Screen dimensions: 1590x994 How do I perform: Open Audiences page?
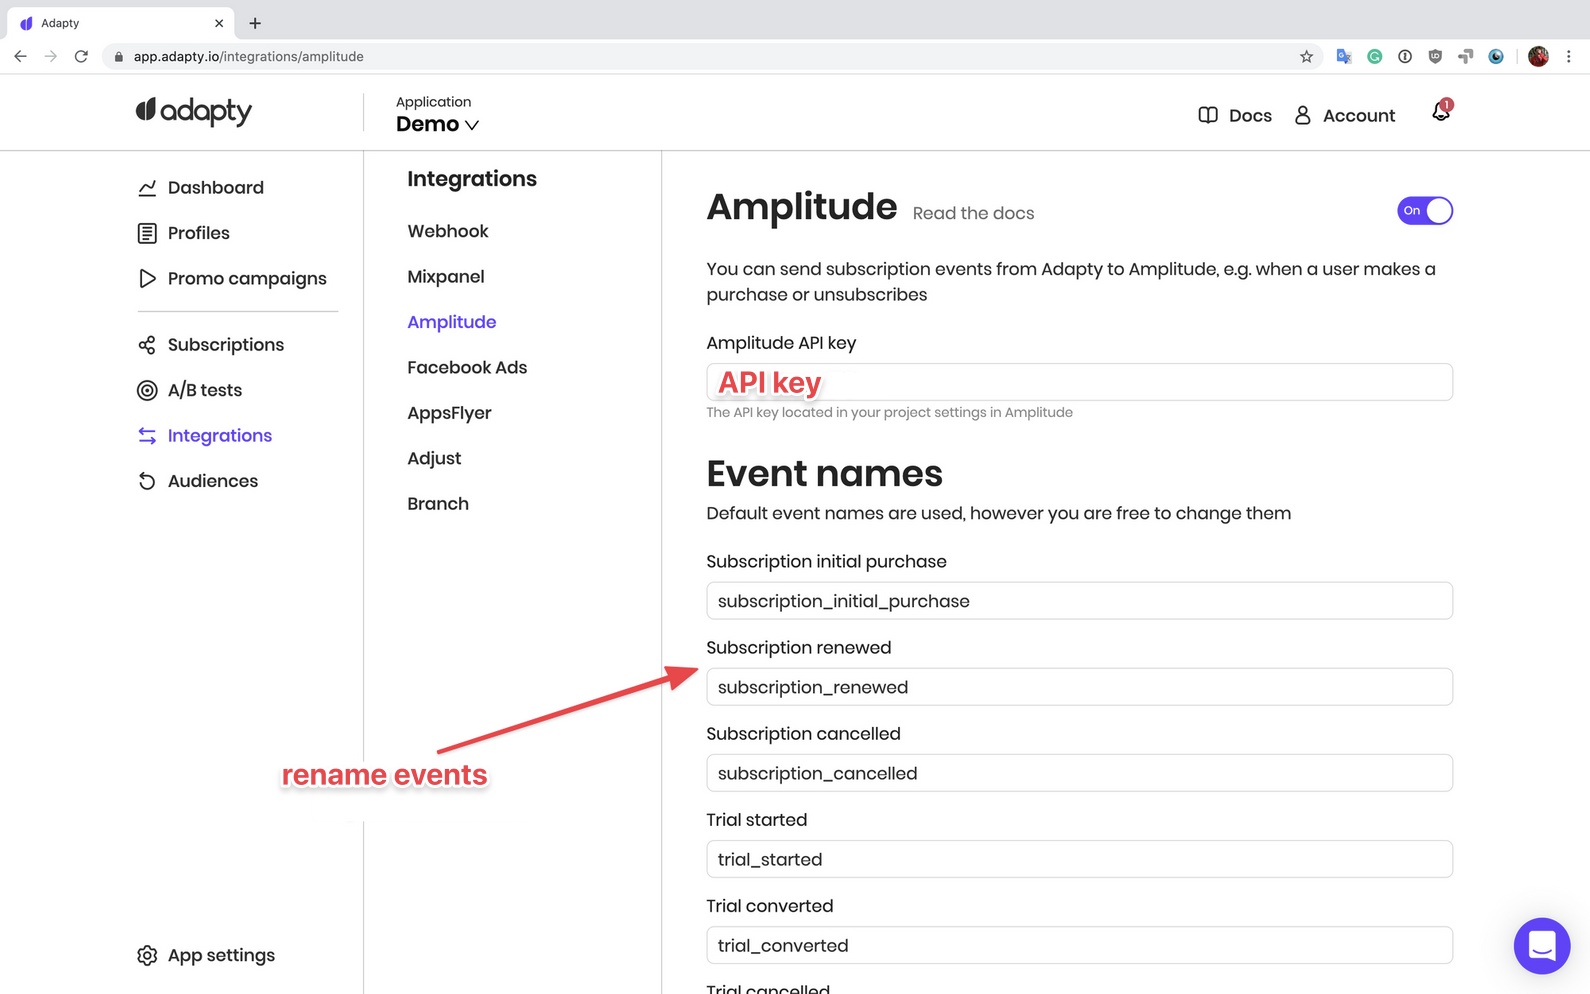[x=213, y=481]
